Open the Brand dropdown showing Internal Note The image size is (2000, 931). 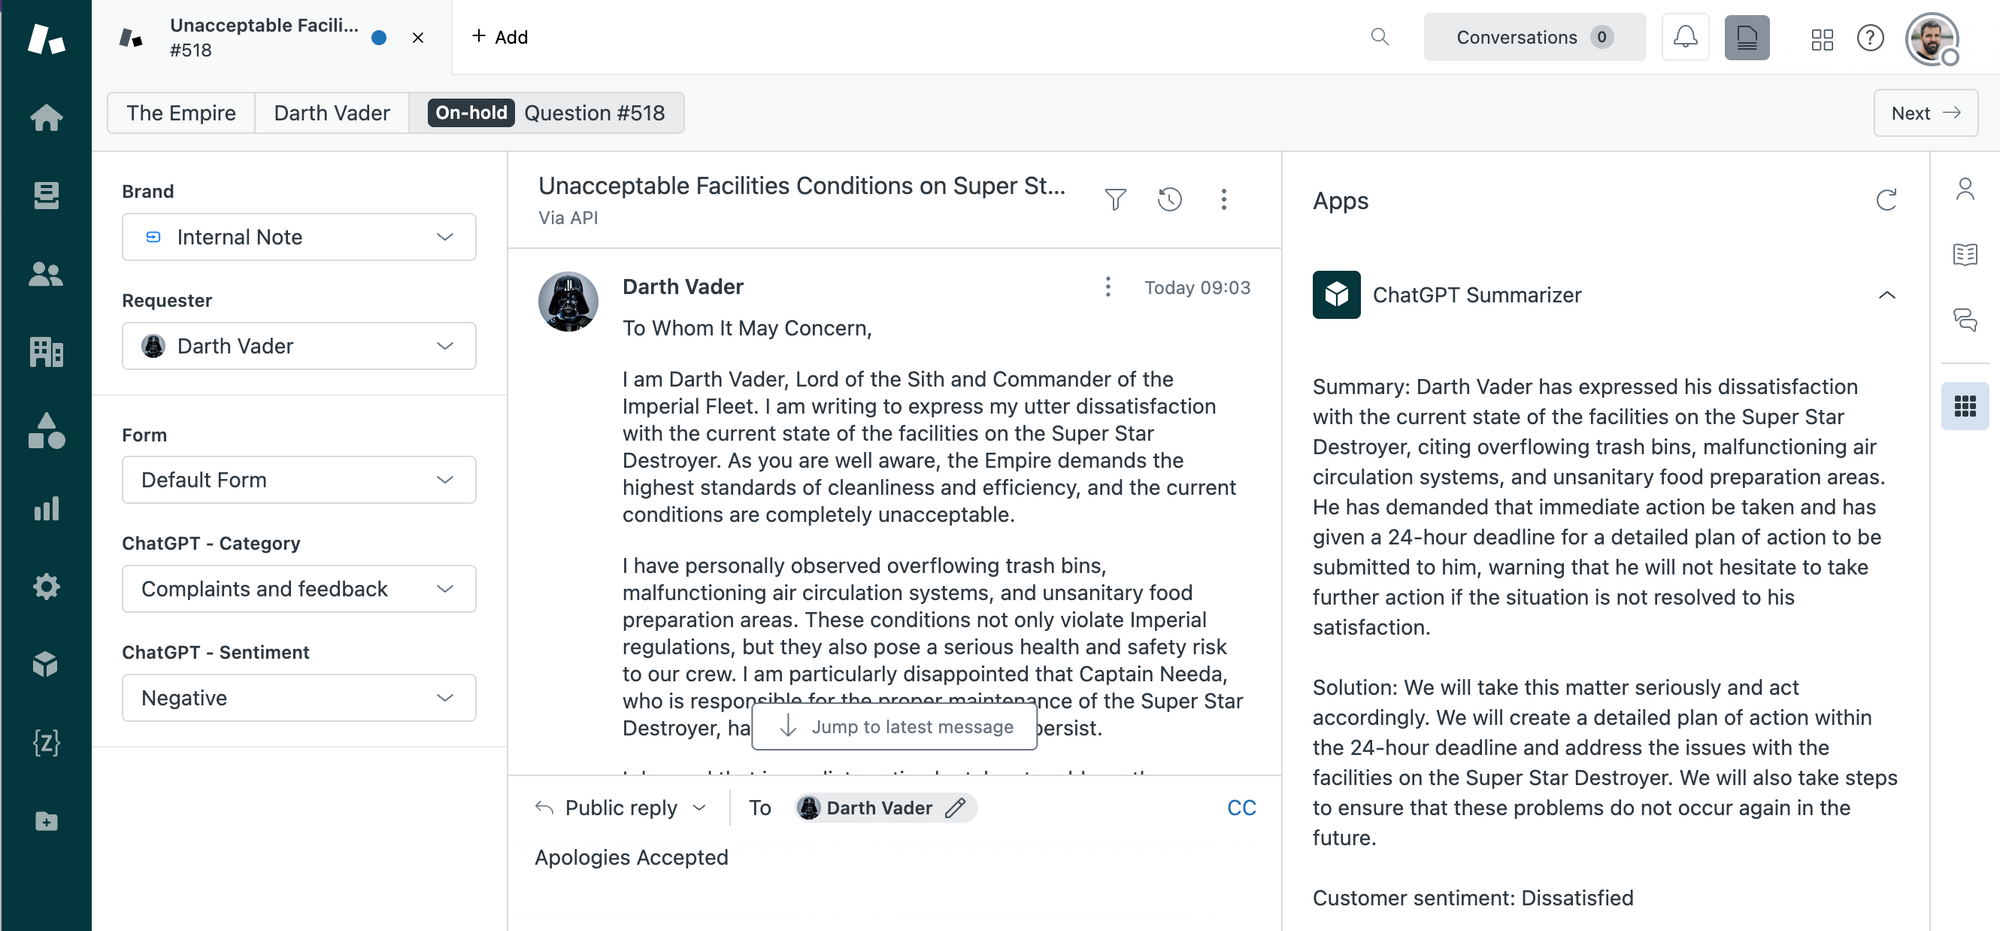pos(298,237)
